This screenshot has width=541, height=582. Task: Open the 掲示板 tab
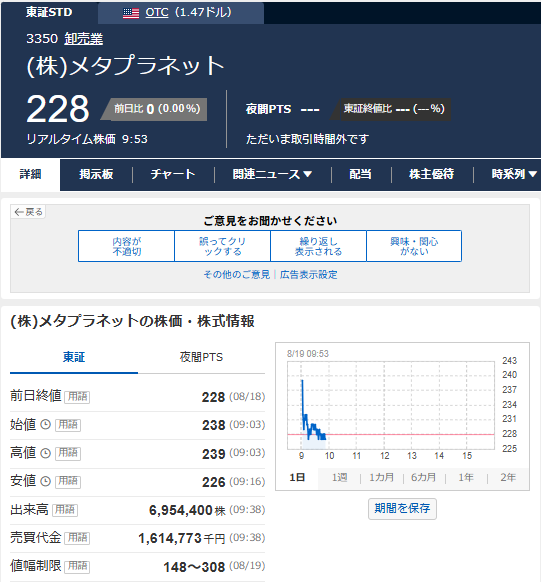96,174
